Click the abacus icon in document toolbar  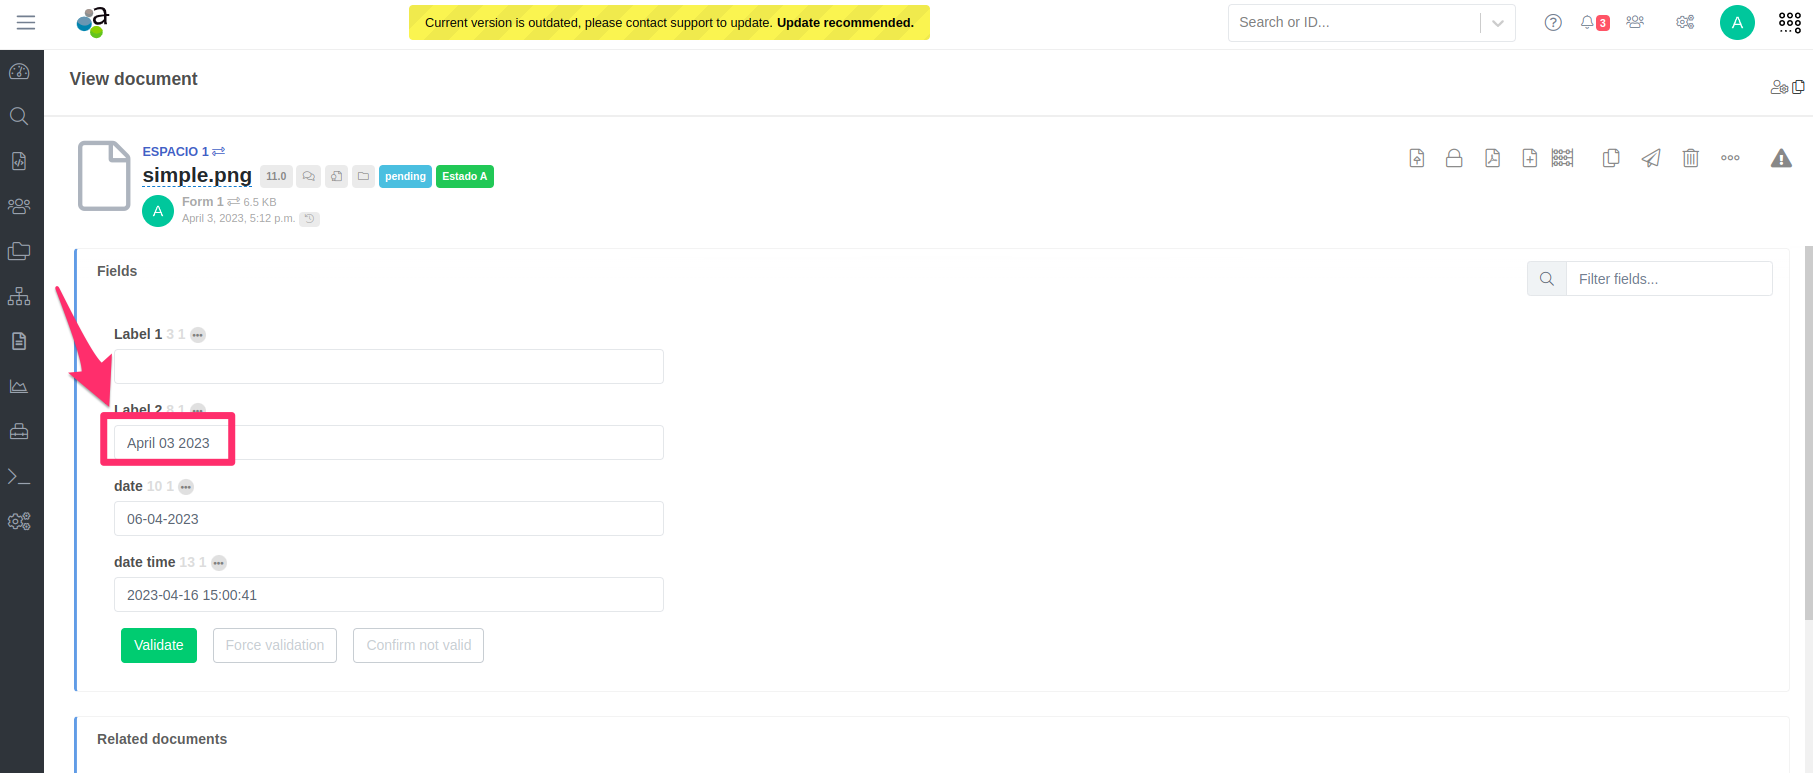pyautogui.click(x=1562, y=158)
